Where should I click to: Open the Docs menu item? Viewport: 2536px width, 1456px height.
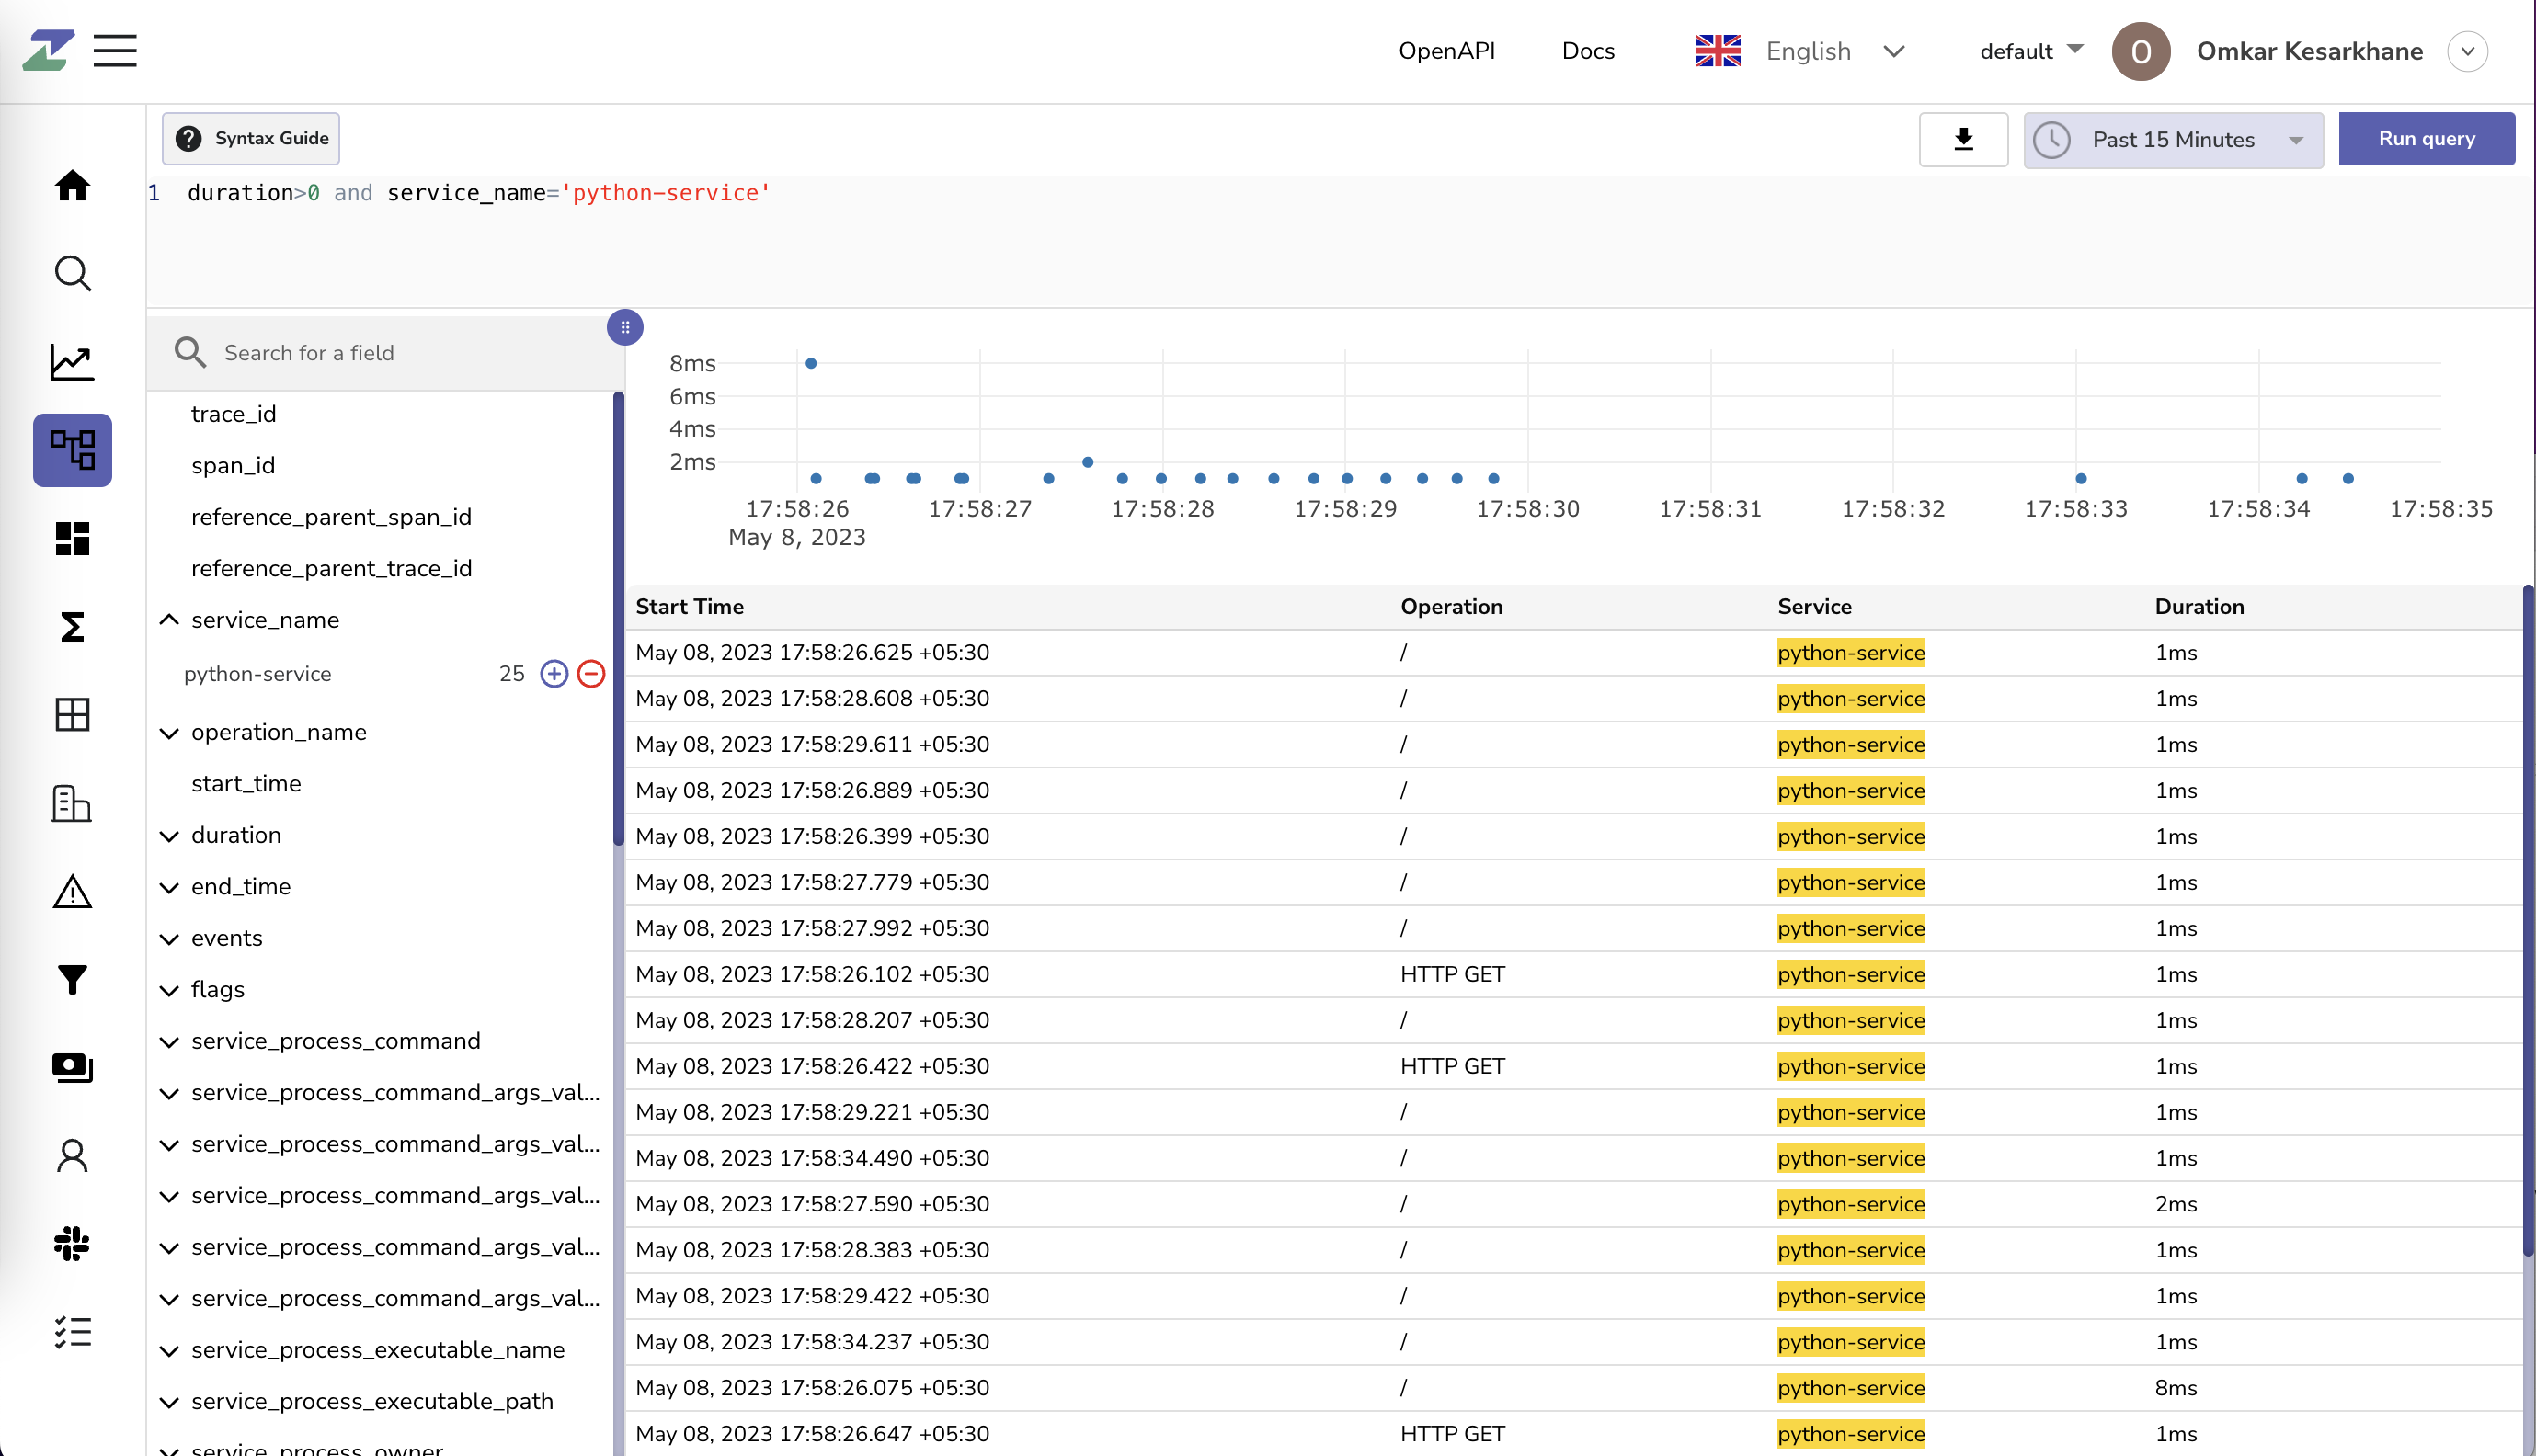[x=1587, y=51]
